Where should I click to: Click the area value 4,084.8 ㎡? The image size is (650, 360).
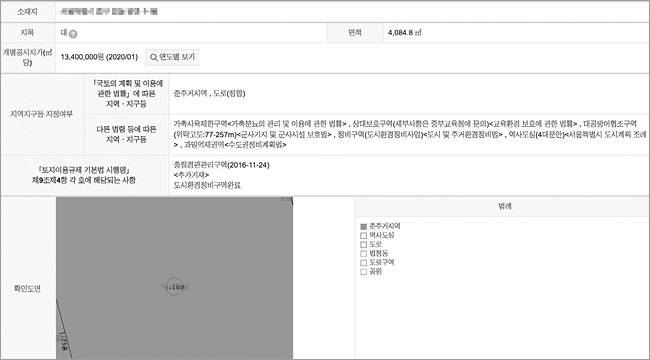tap(405, 33)
